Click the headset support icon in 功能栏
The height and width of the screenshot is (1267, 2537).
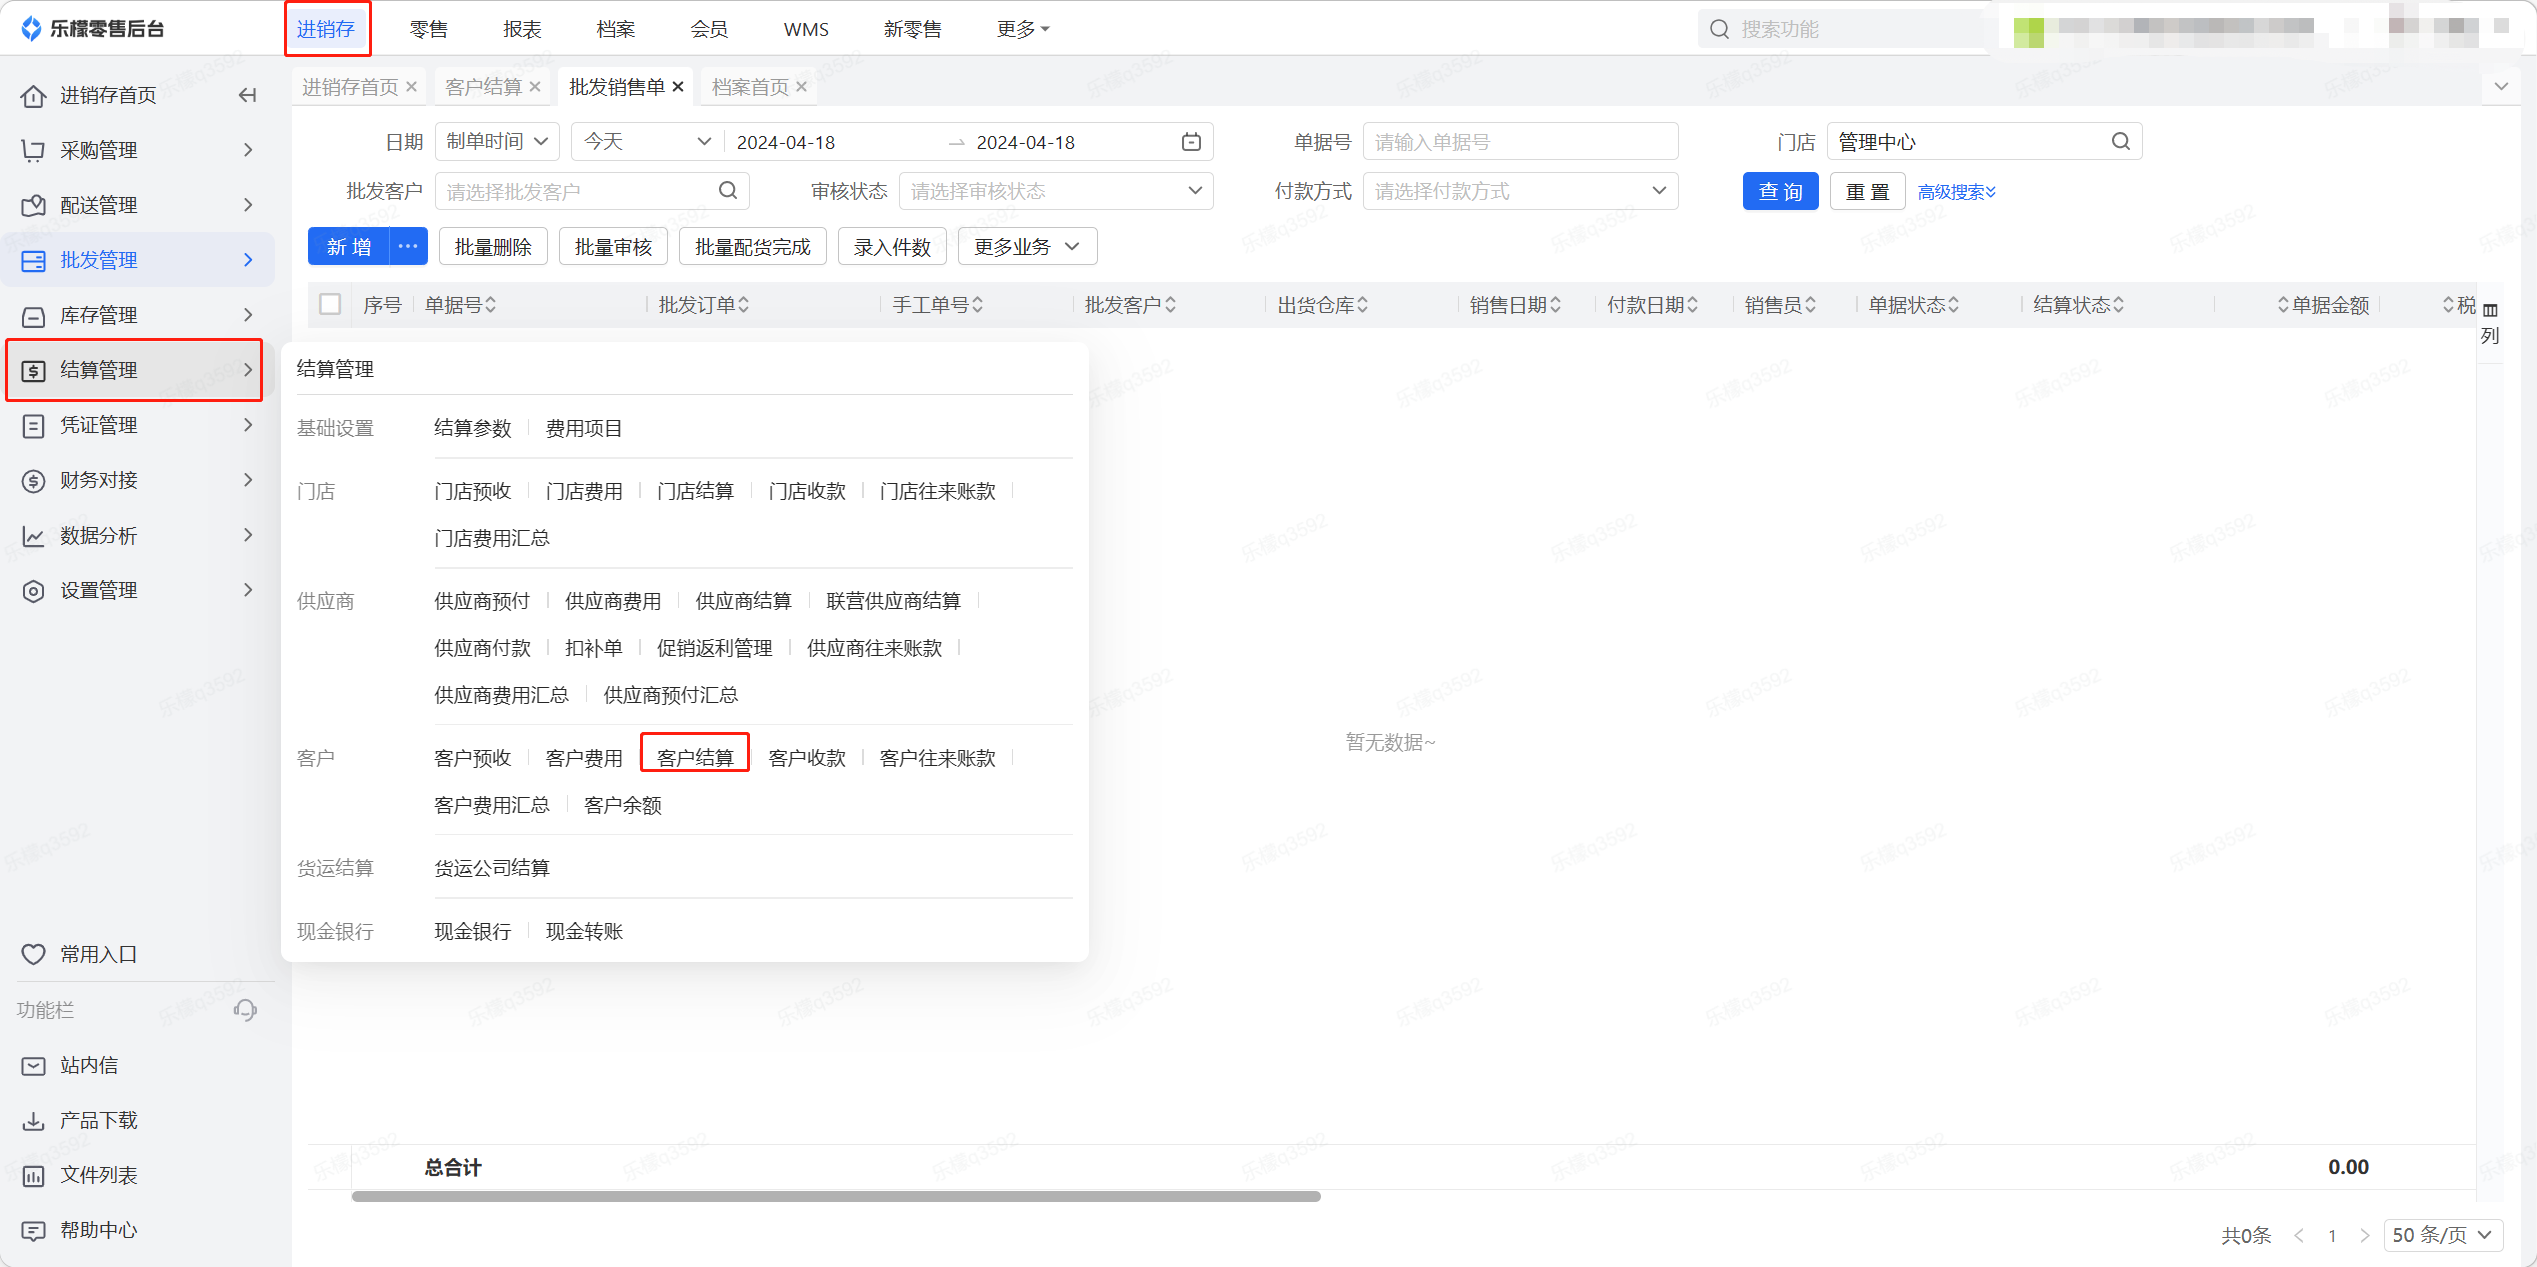[x=245, y=1010]
